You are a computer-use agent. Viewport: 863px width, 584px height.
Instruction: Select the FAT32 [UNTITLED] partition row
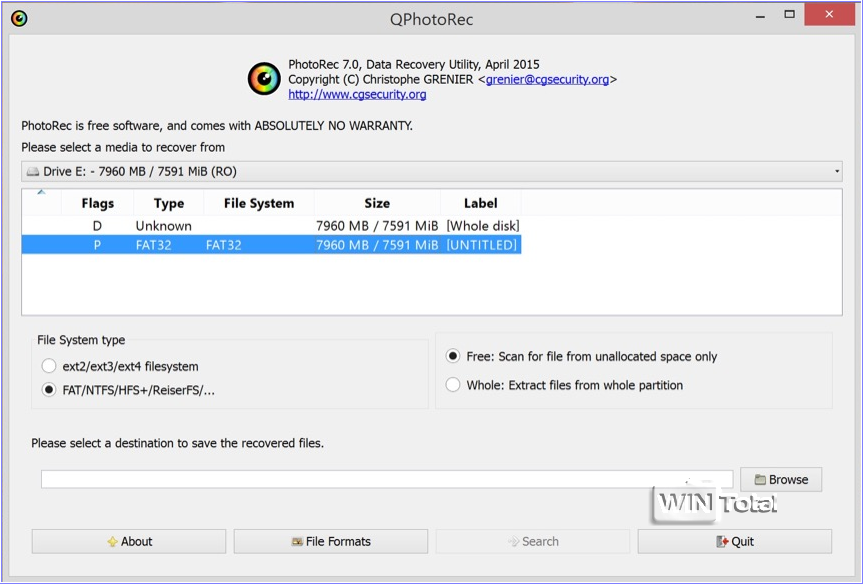[x=271, y=245]
